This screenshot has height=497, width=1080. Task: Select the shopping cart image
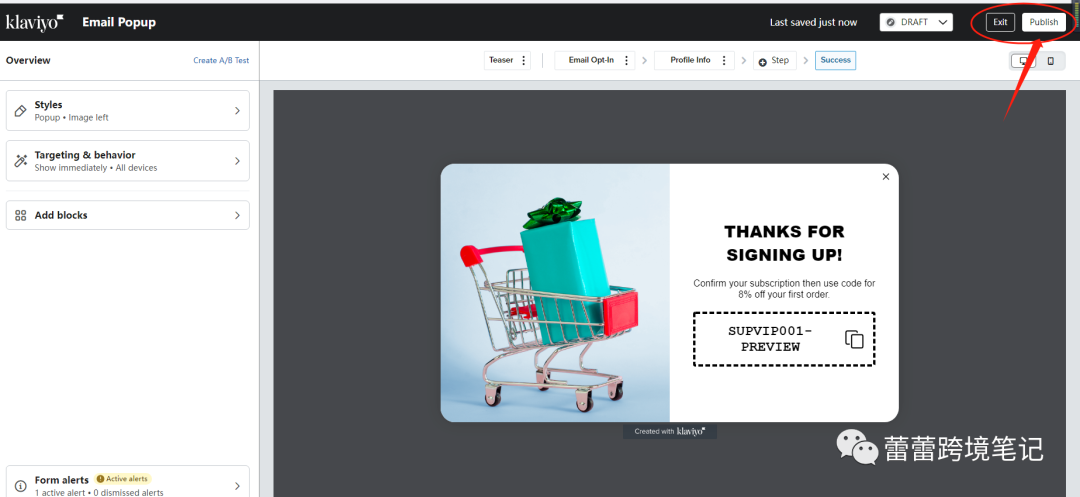pyautogui.click(x=555, y=293)
